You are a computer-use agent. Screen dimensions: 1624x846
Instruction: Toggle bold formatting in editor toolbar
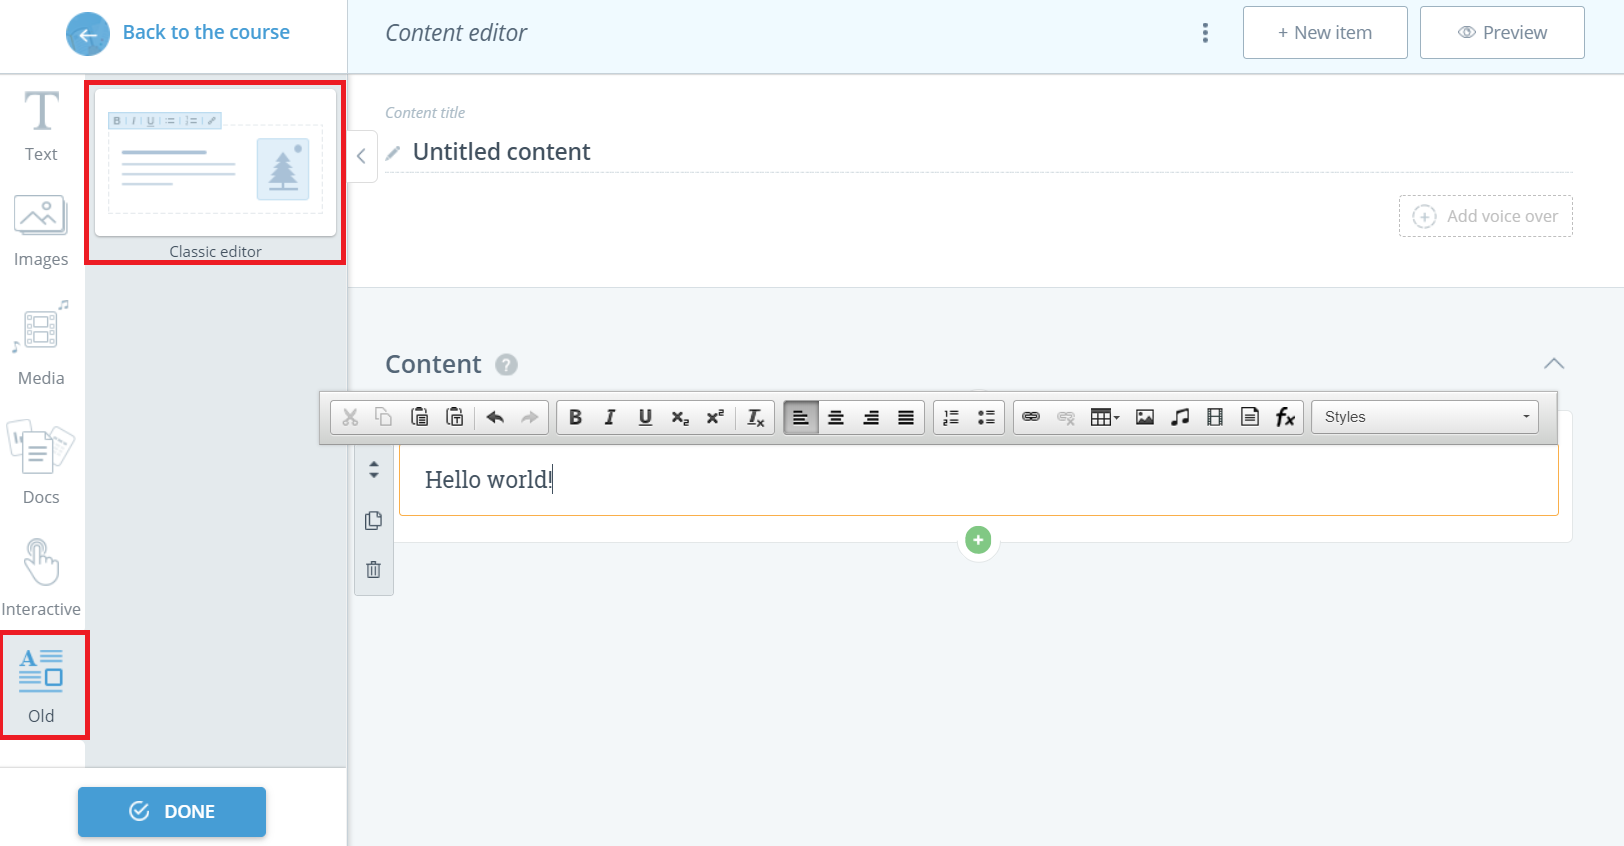coord(575,417)
